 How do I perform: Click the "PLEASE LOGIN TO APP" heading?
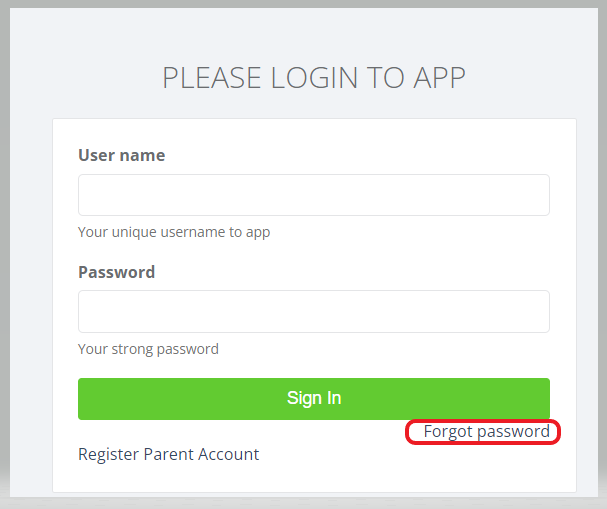click(x=313, y=78)
